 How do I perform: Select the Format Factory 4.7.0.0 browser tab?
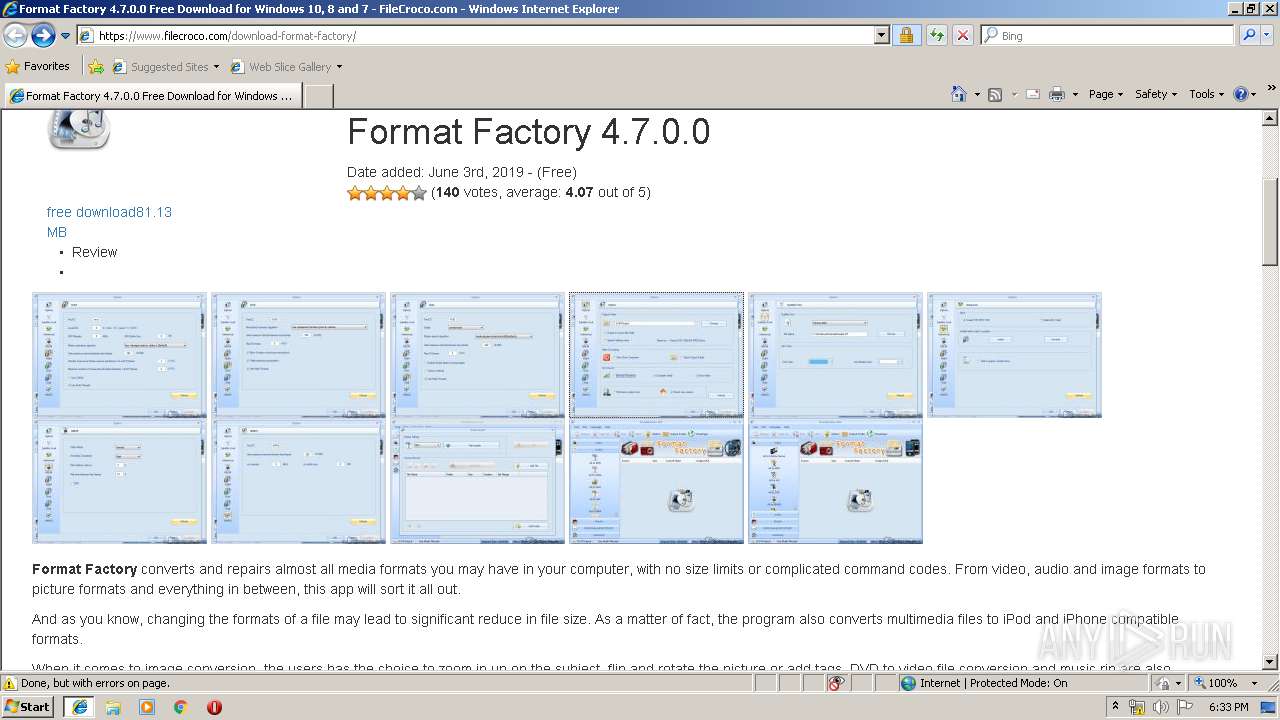153,96
